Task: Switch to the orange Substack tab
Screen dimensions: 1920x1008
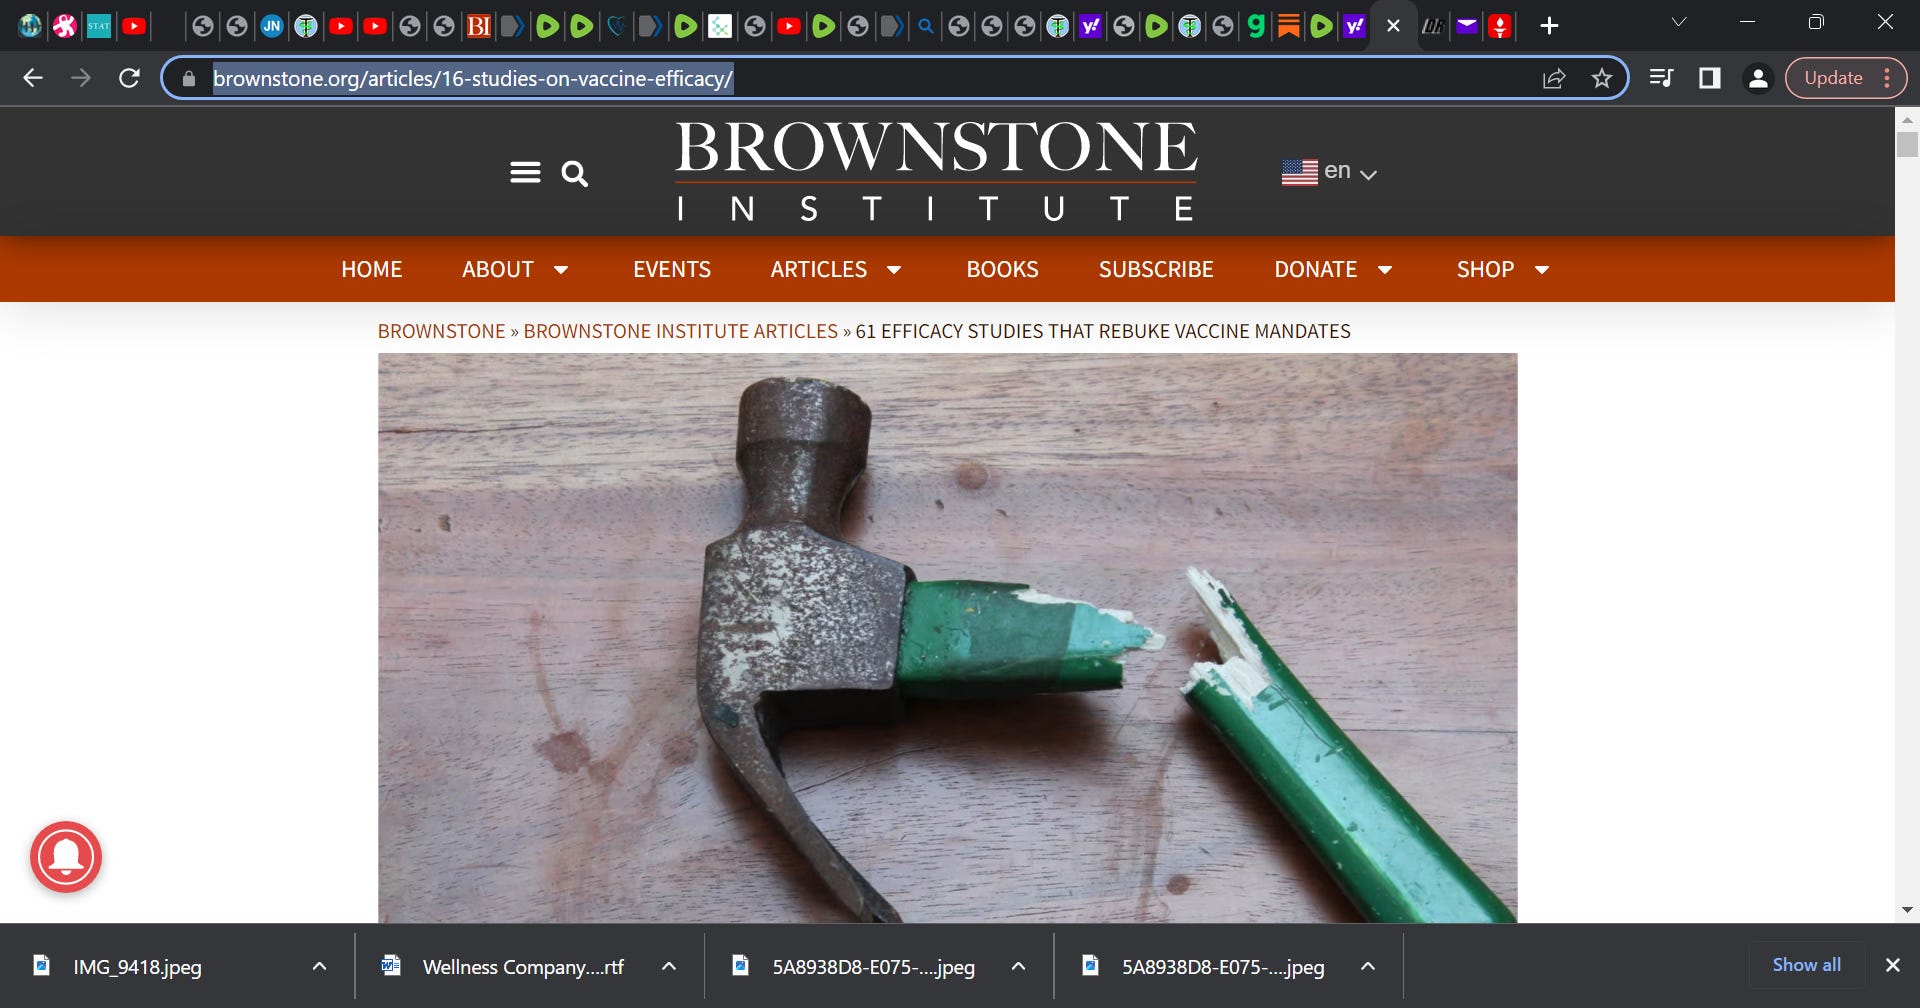Action: [1288, 26]
